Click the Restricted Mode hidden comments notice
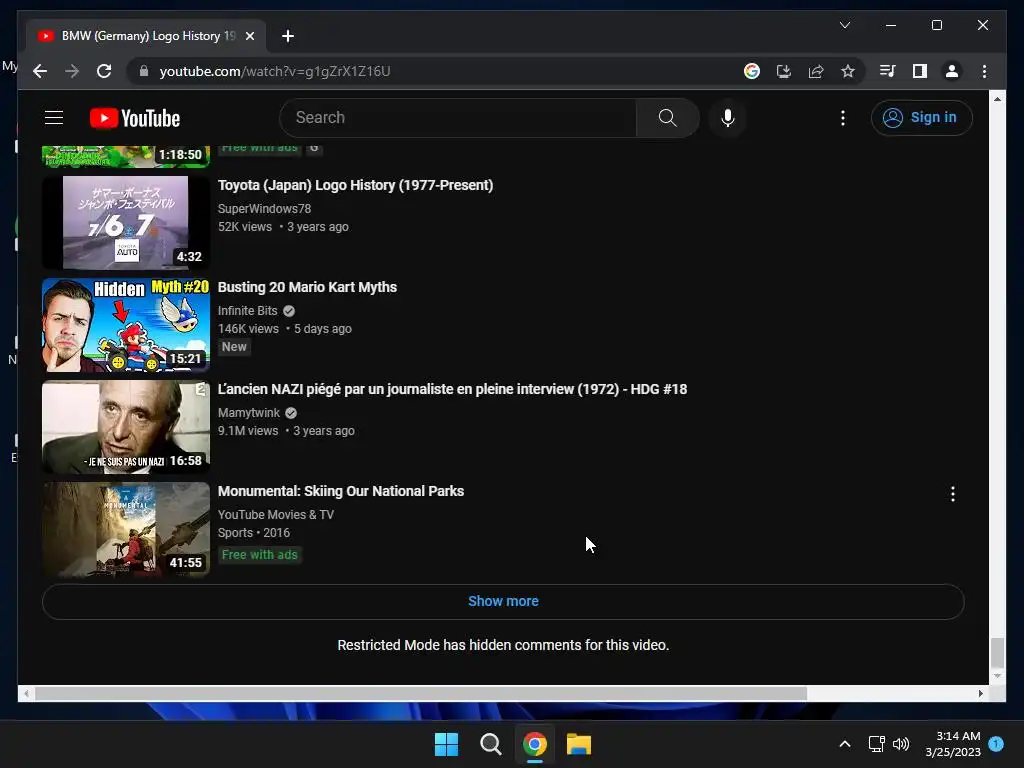This screenshot has width=1024, height=768. pos(503,645)
